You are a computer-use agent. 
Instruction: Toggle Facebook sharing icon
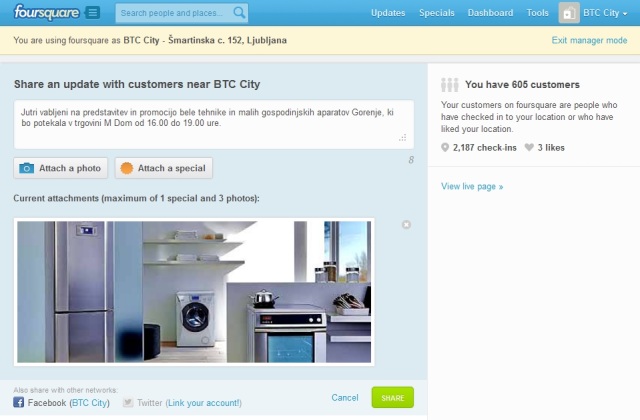point(18,402)
